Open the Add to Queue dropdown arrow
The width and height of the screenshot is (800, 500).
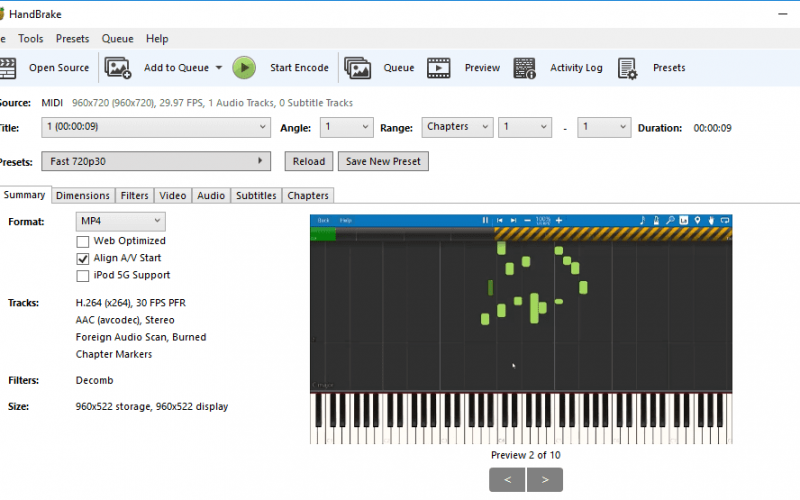pos(219,68)
